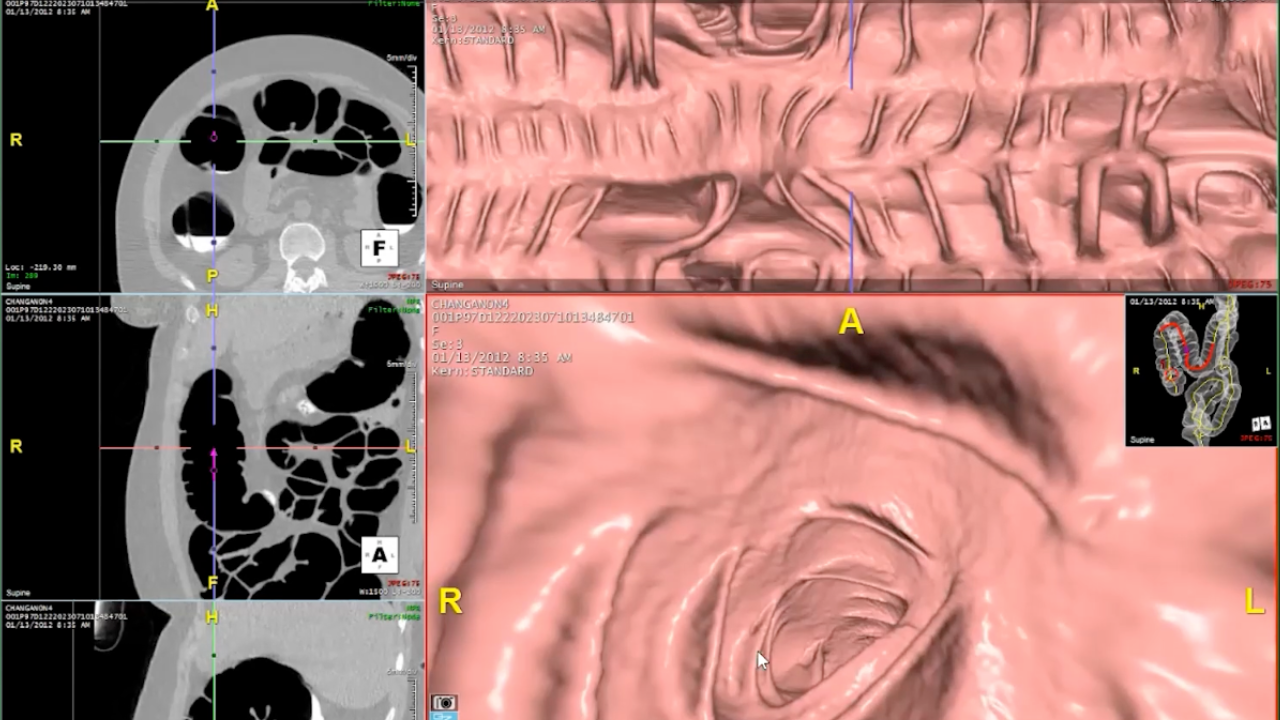The image size is (1280, 720).
Task: Click the JPEG:75 indicator on the colon map inset
Action: coord(1258,437)
